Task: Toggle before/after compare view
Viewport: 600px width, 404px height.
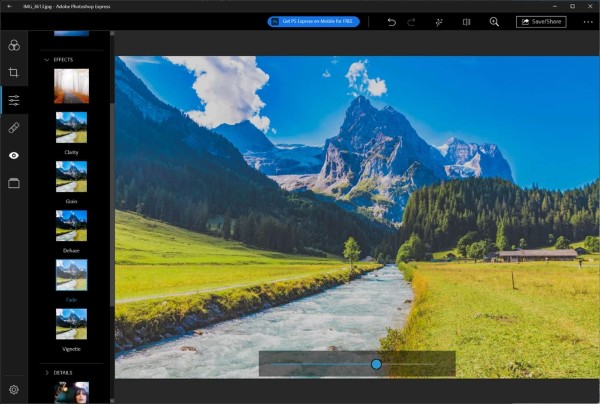Action: point(466,21)
